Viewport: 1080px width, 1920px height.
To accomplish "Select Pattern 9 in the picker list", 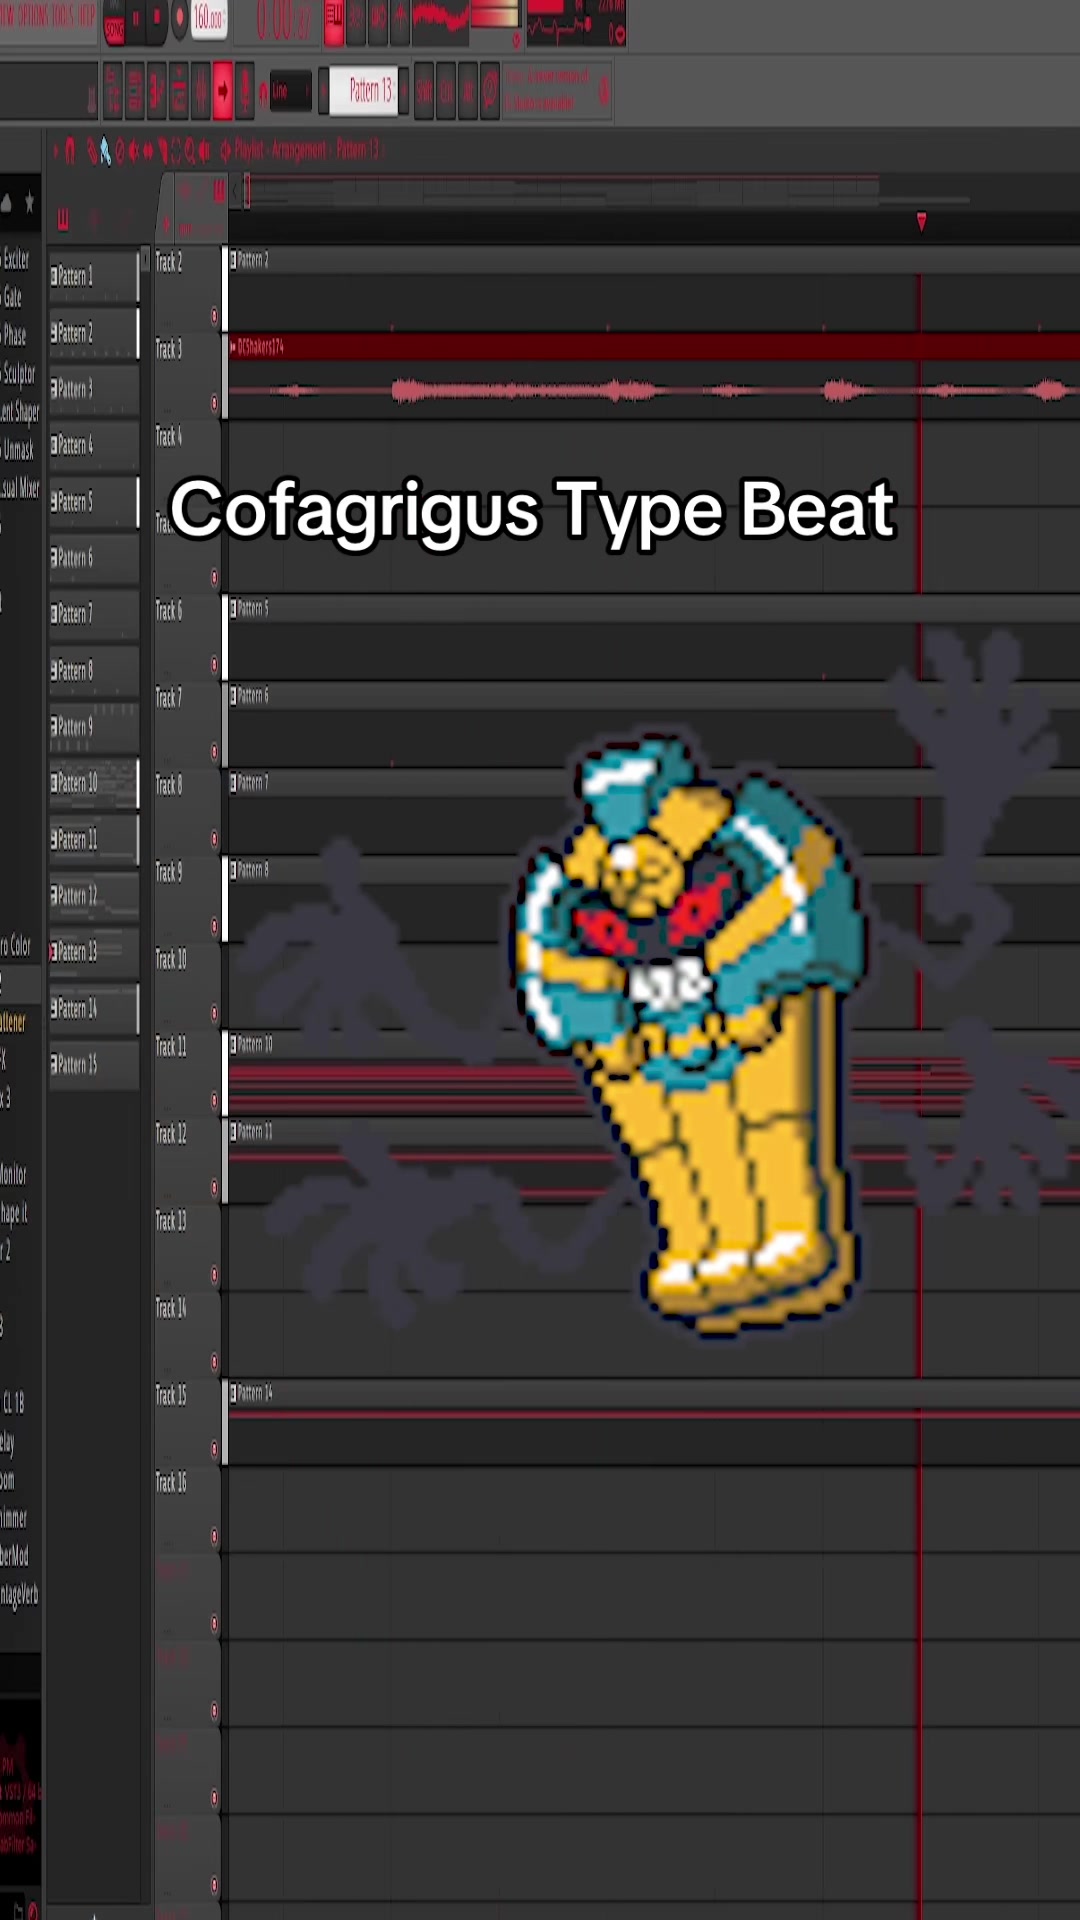I will (x=94, y=727).
